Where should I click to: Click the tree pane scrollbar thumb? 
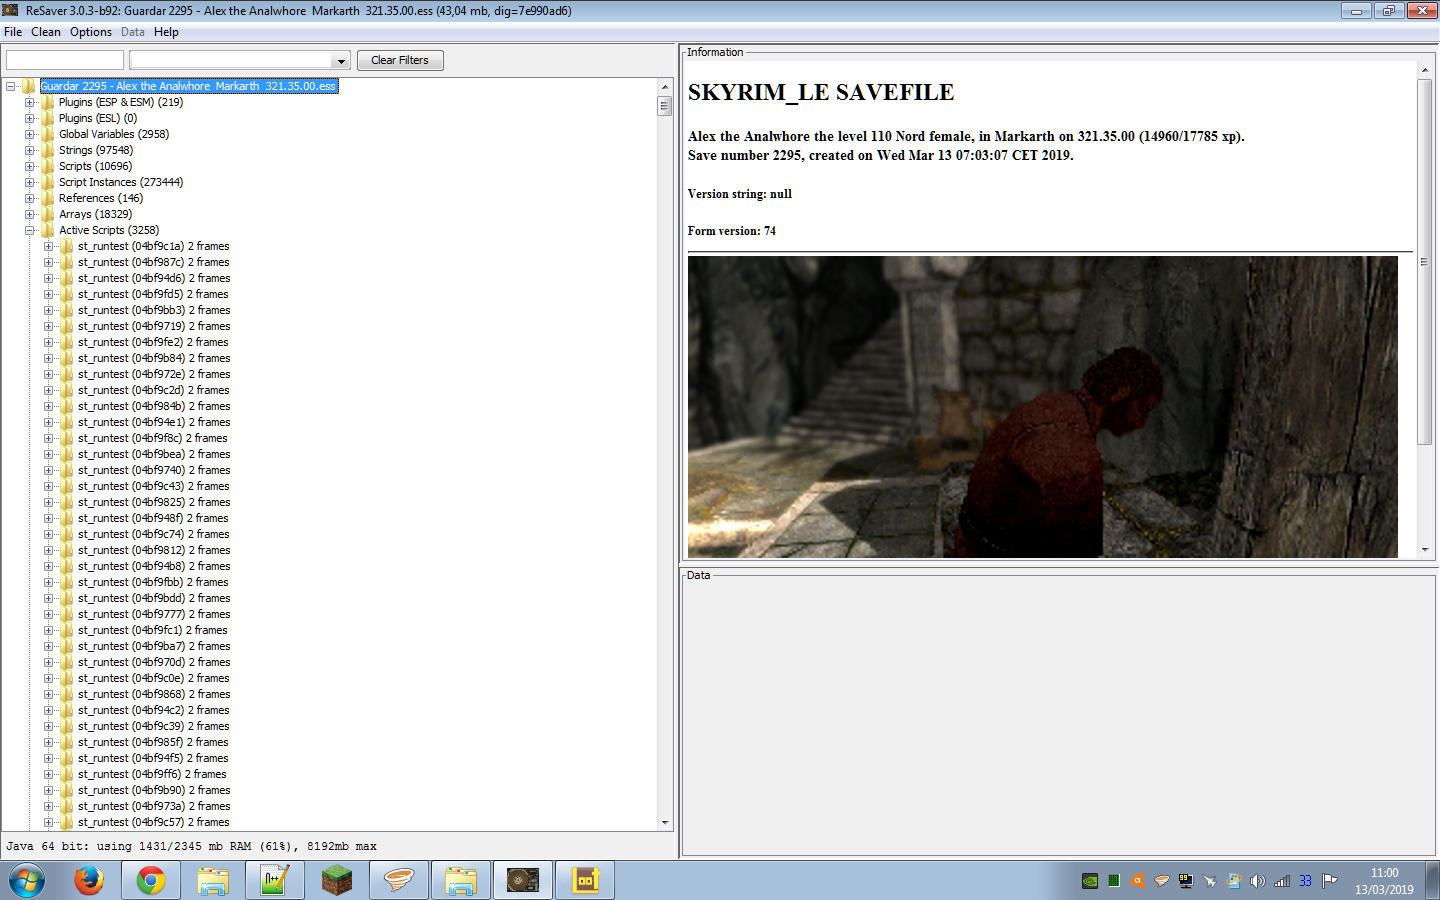pyautogui.click(x=665, y=105)
